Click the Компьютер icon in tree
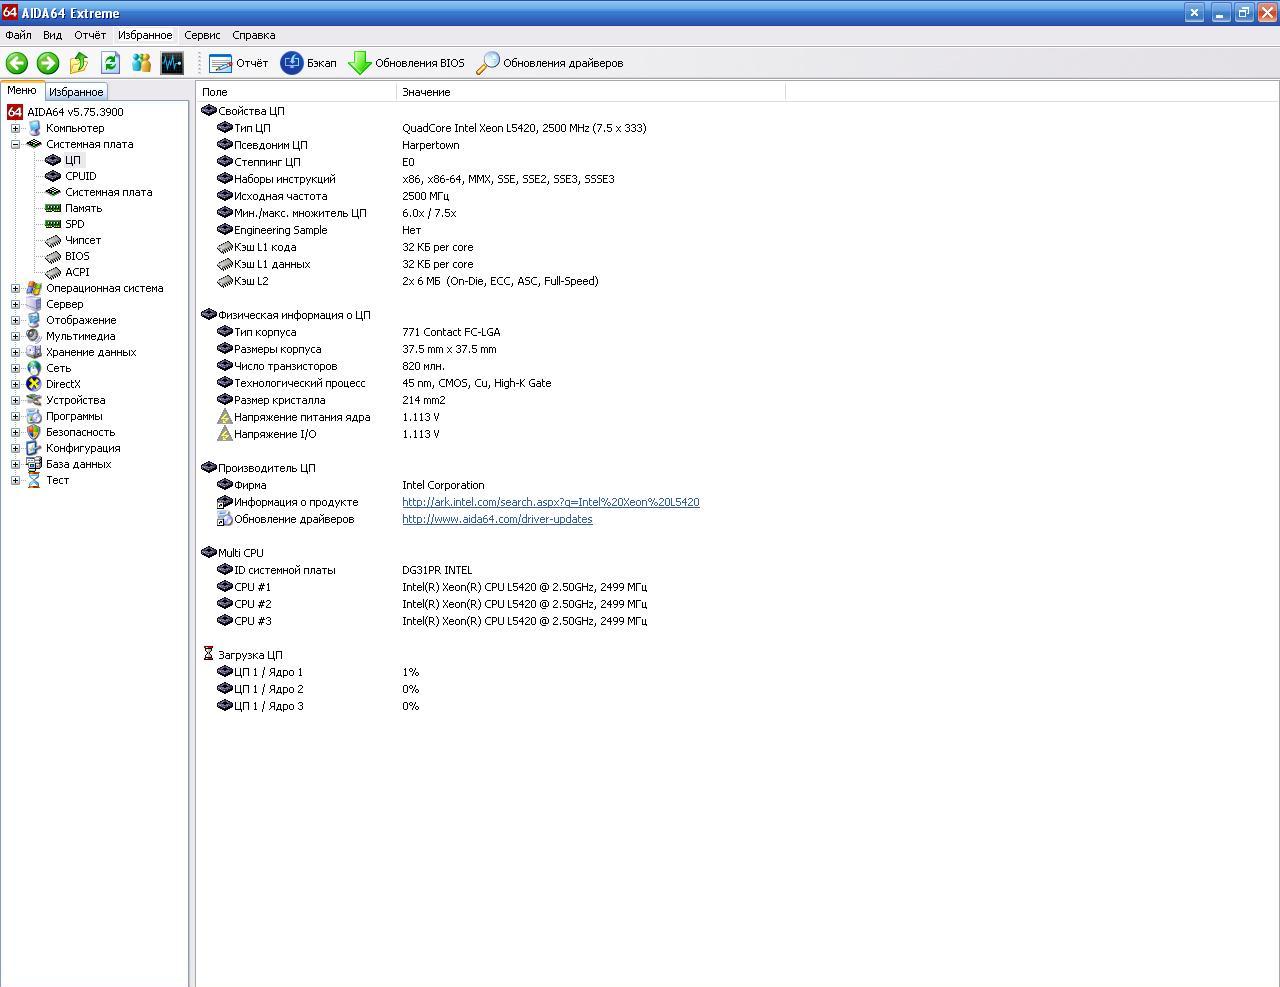The image size is (1280, 987). pyautogui.click(x=34, y=128)
